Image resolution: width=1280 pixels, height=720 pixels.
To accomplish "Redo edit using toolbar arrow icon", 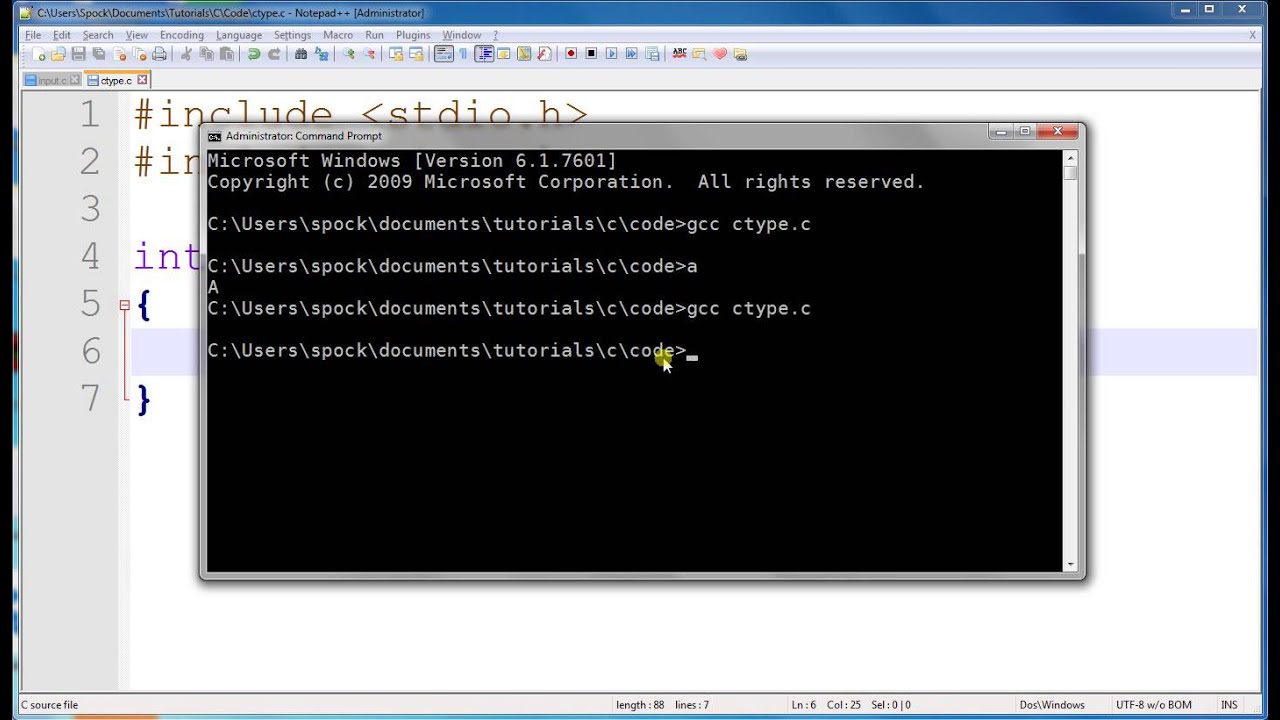I will click(x=274, y=54).
